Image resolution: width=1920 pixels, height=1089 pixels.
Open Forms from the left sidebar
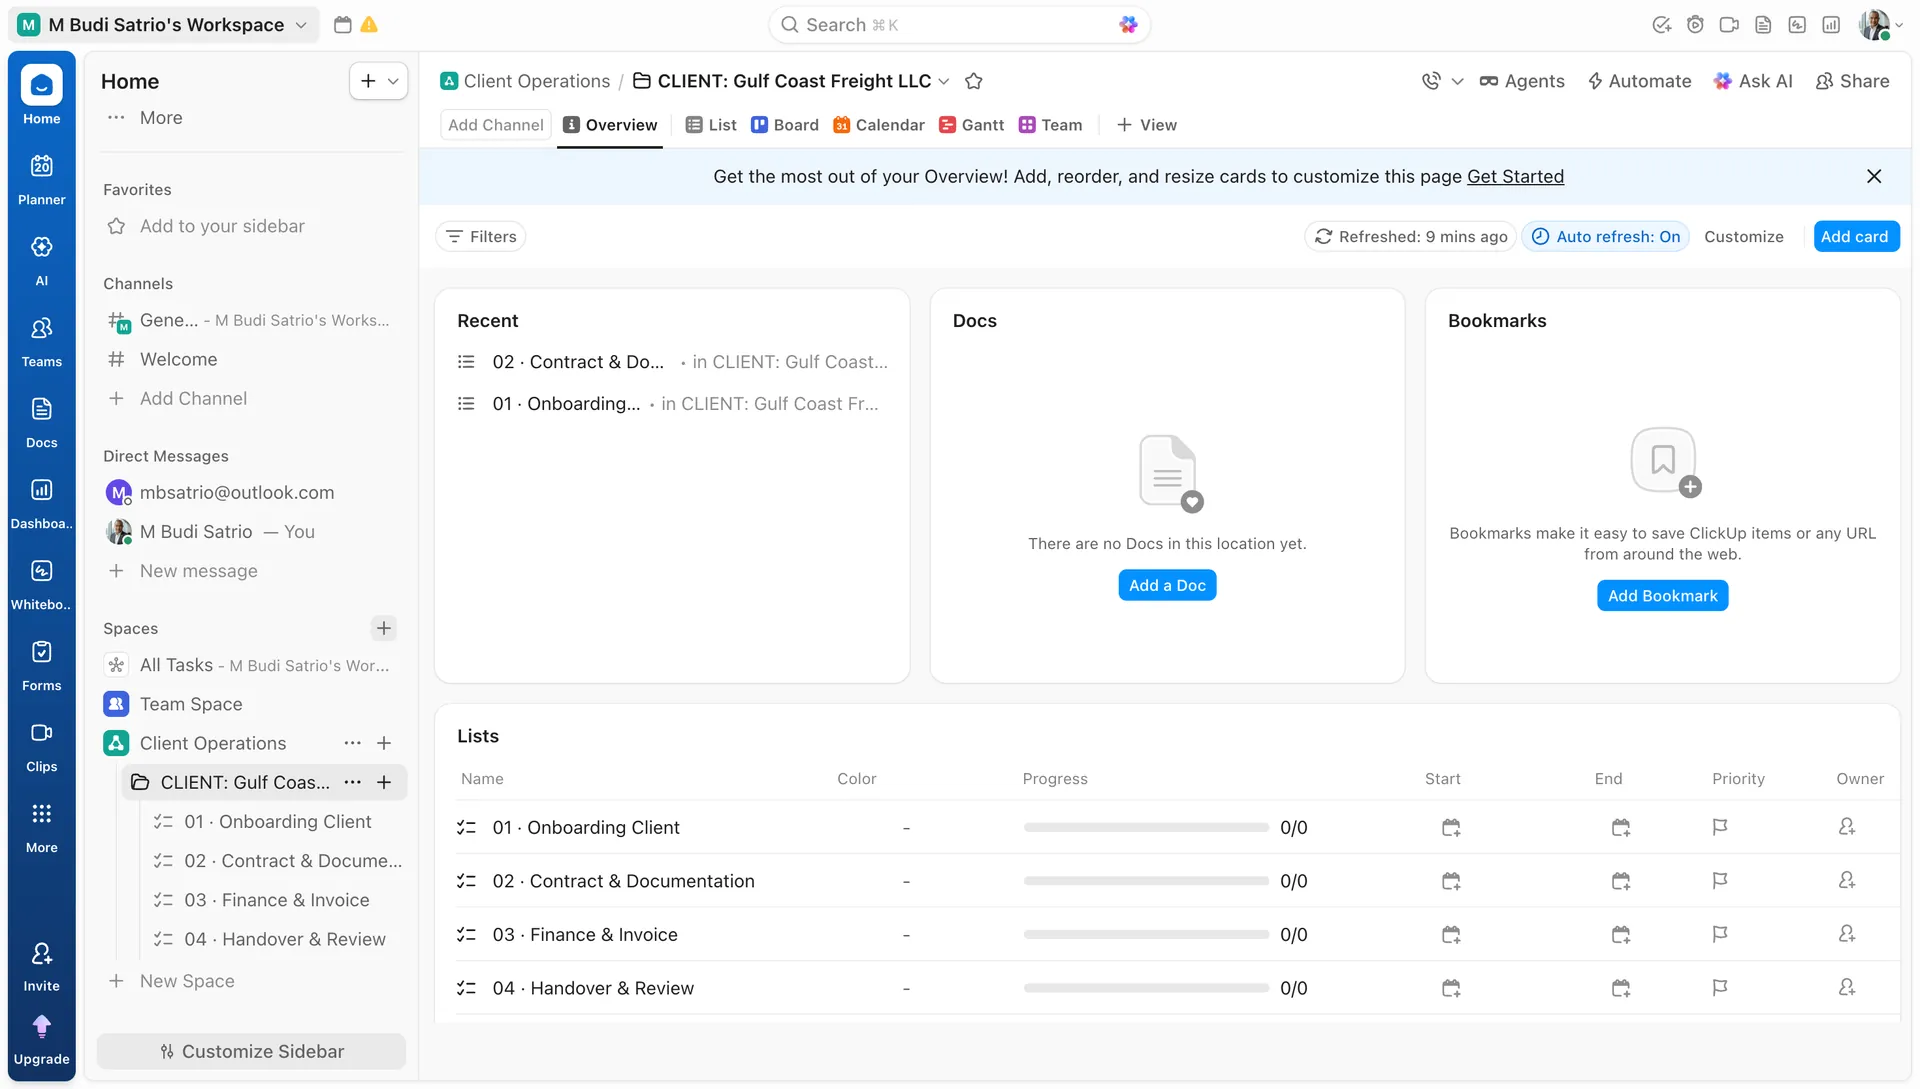coord(41,663)
